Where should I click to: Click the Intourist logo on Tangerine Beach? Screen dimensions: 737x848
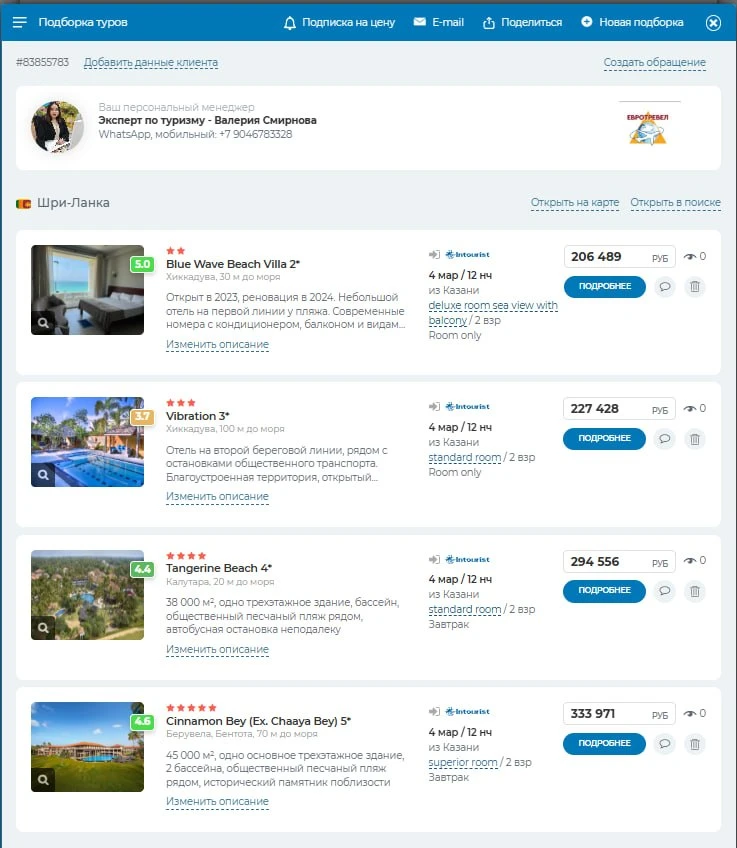tap(468, 559)
